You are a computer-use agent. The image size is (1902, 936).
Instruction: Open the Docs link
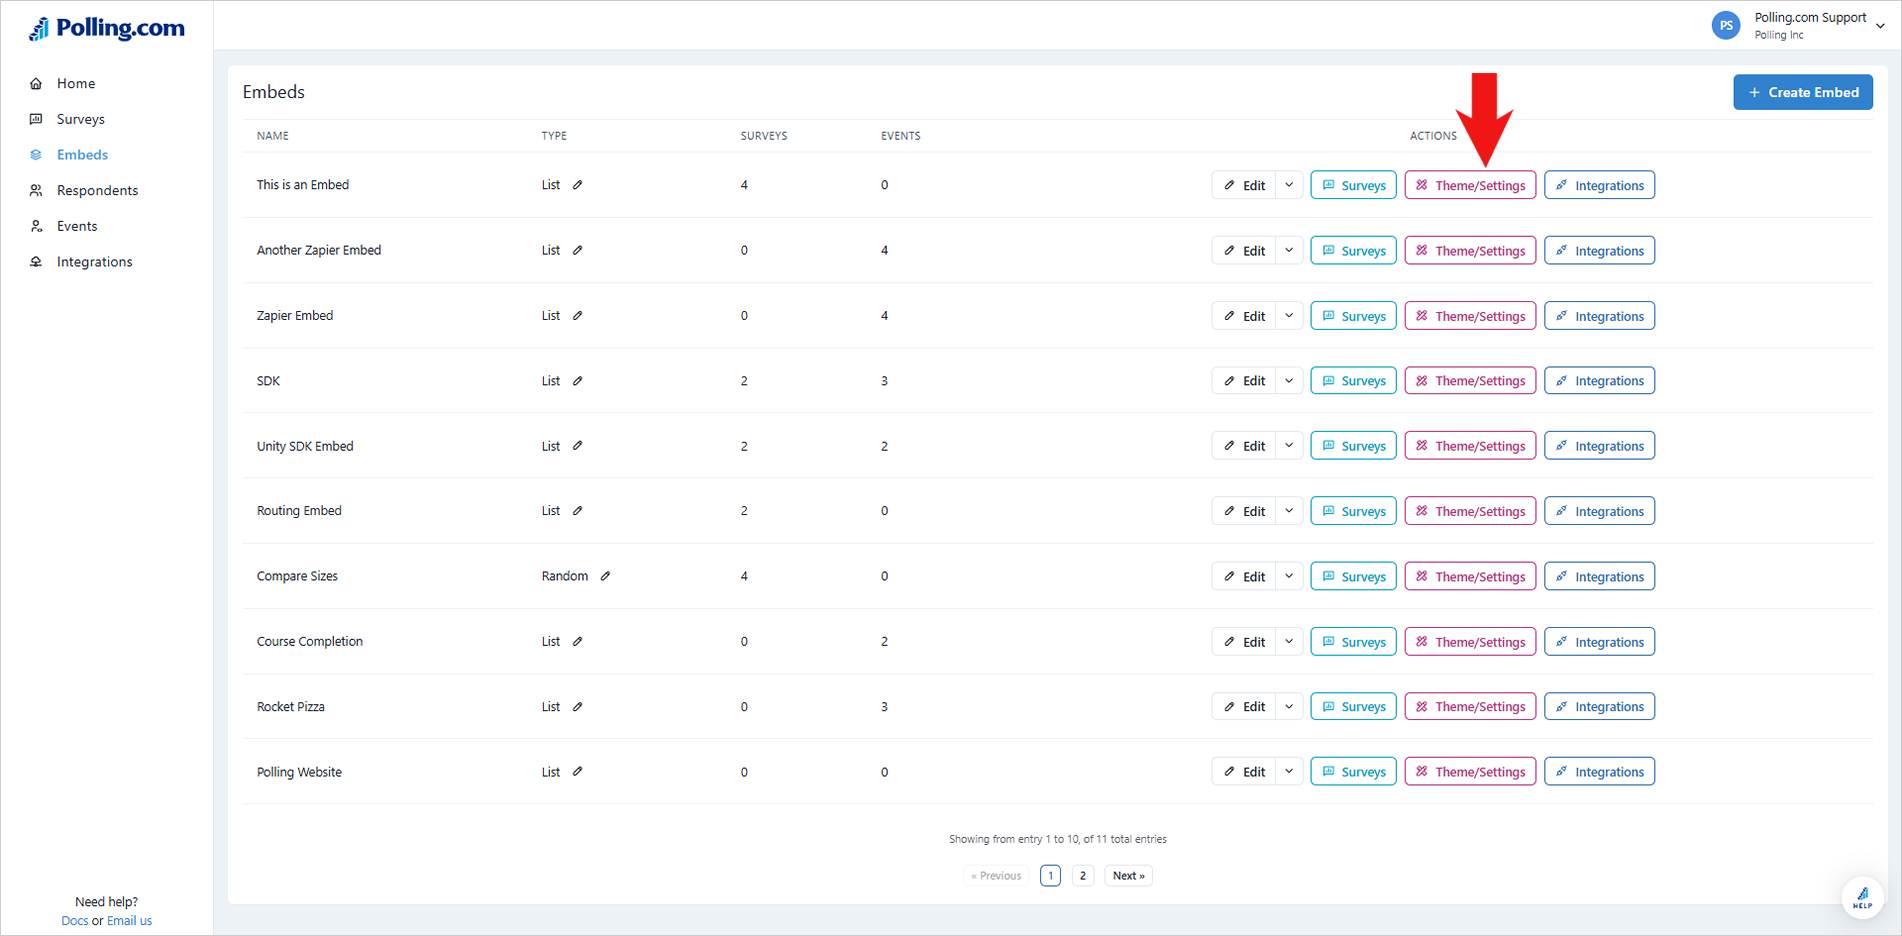coord(75,921)
